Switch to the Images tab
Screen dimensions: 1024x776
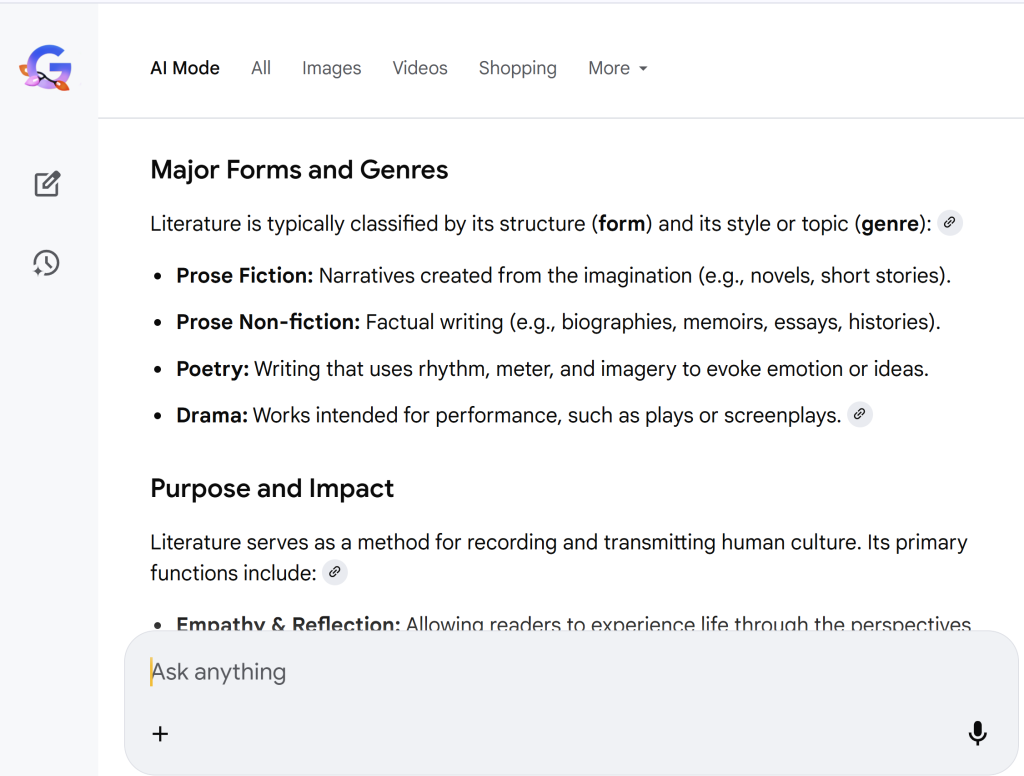[x=331, y=68]
